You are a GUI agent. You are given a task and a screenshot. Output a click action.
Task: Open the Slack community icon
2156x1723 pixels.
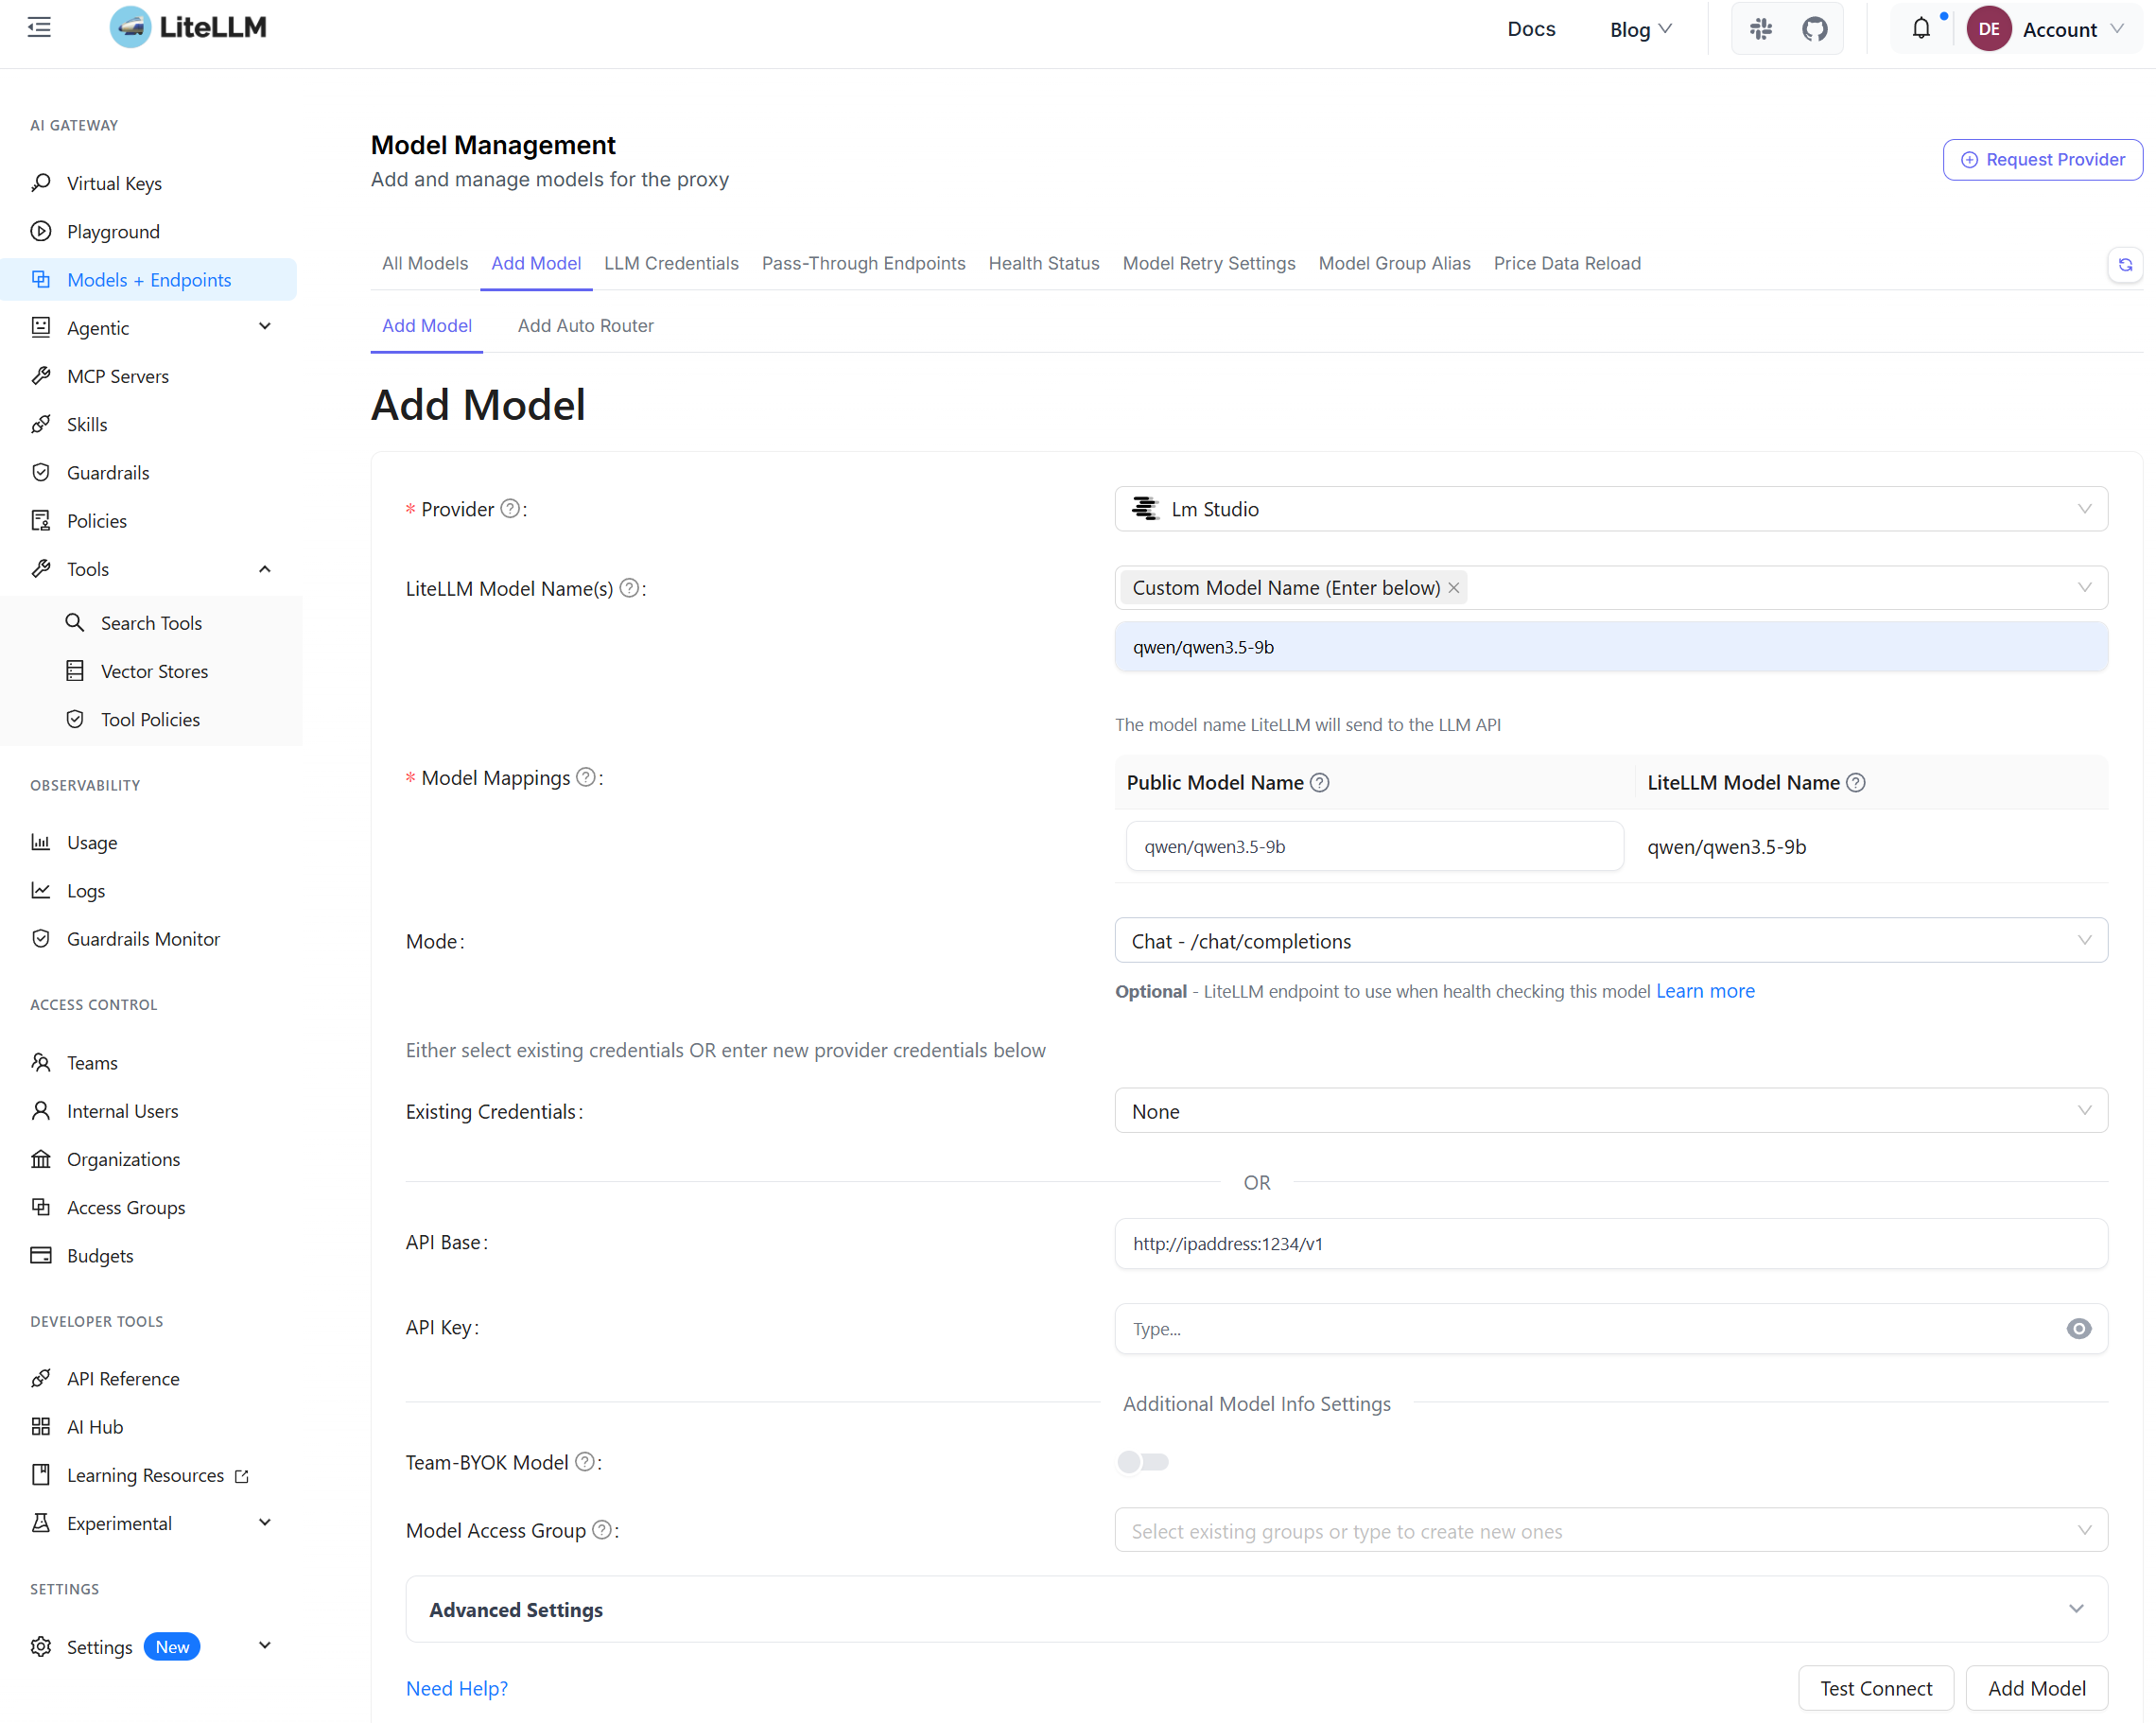pyautogui.click(x=1761, y=29)
